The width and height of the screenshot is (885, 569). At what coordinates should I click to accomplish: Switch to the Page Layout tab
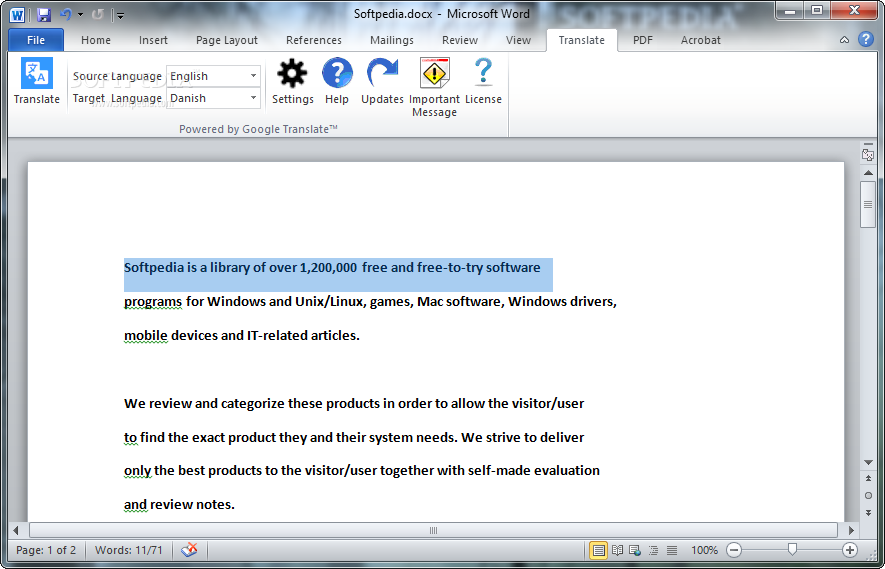[227, 40]
